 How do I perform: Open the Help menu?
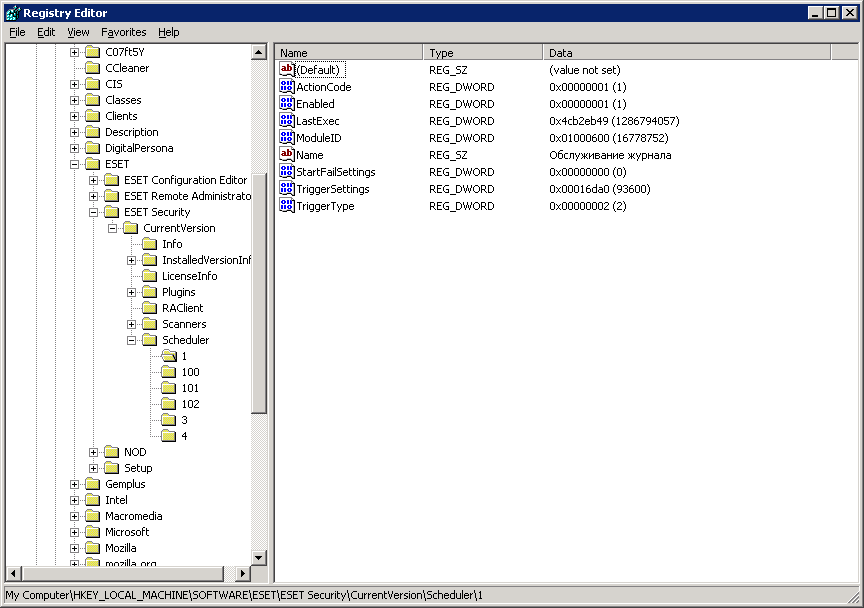point(169,32)
